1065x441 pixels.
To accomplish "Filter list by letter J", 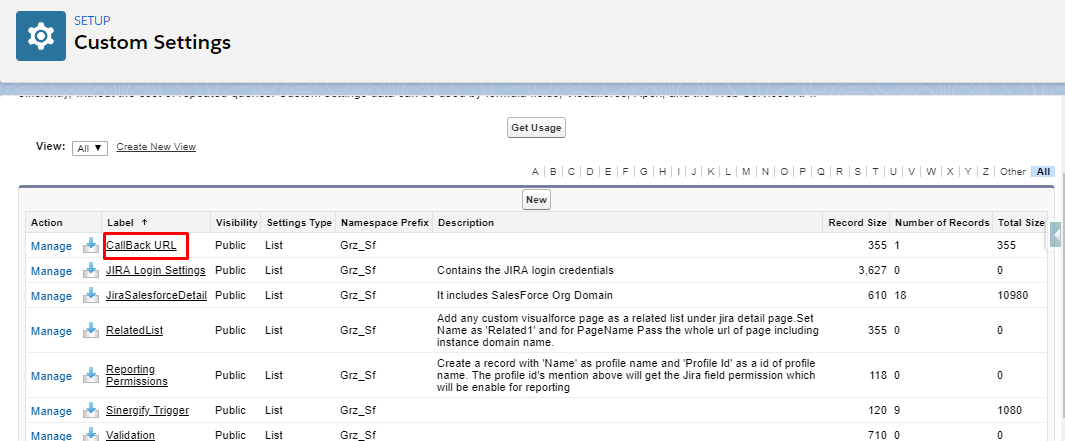I will point(693,172).
